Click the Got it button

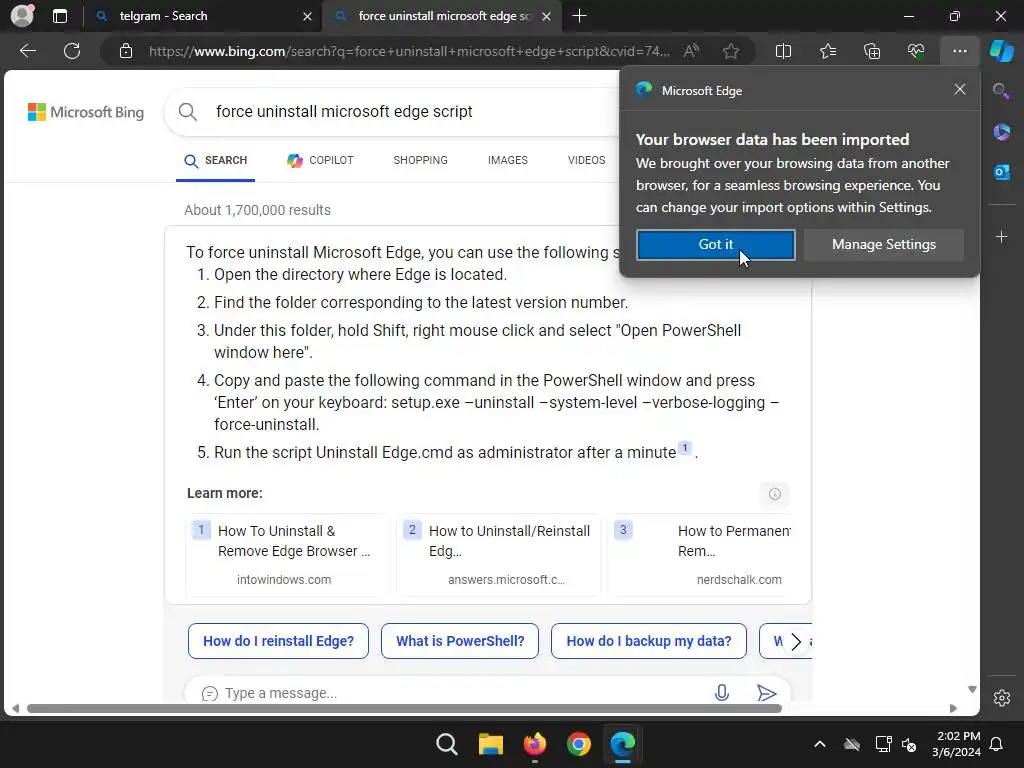click(x=716, y=244)
